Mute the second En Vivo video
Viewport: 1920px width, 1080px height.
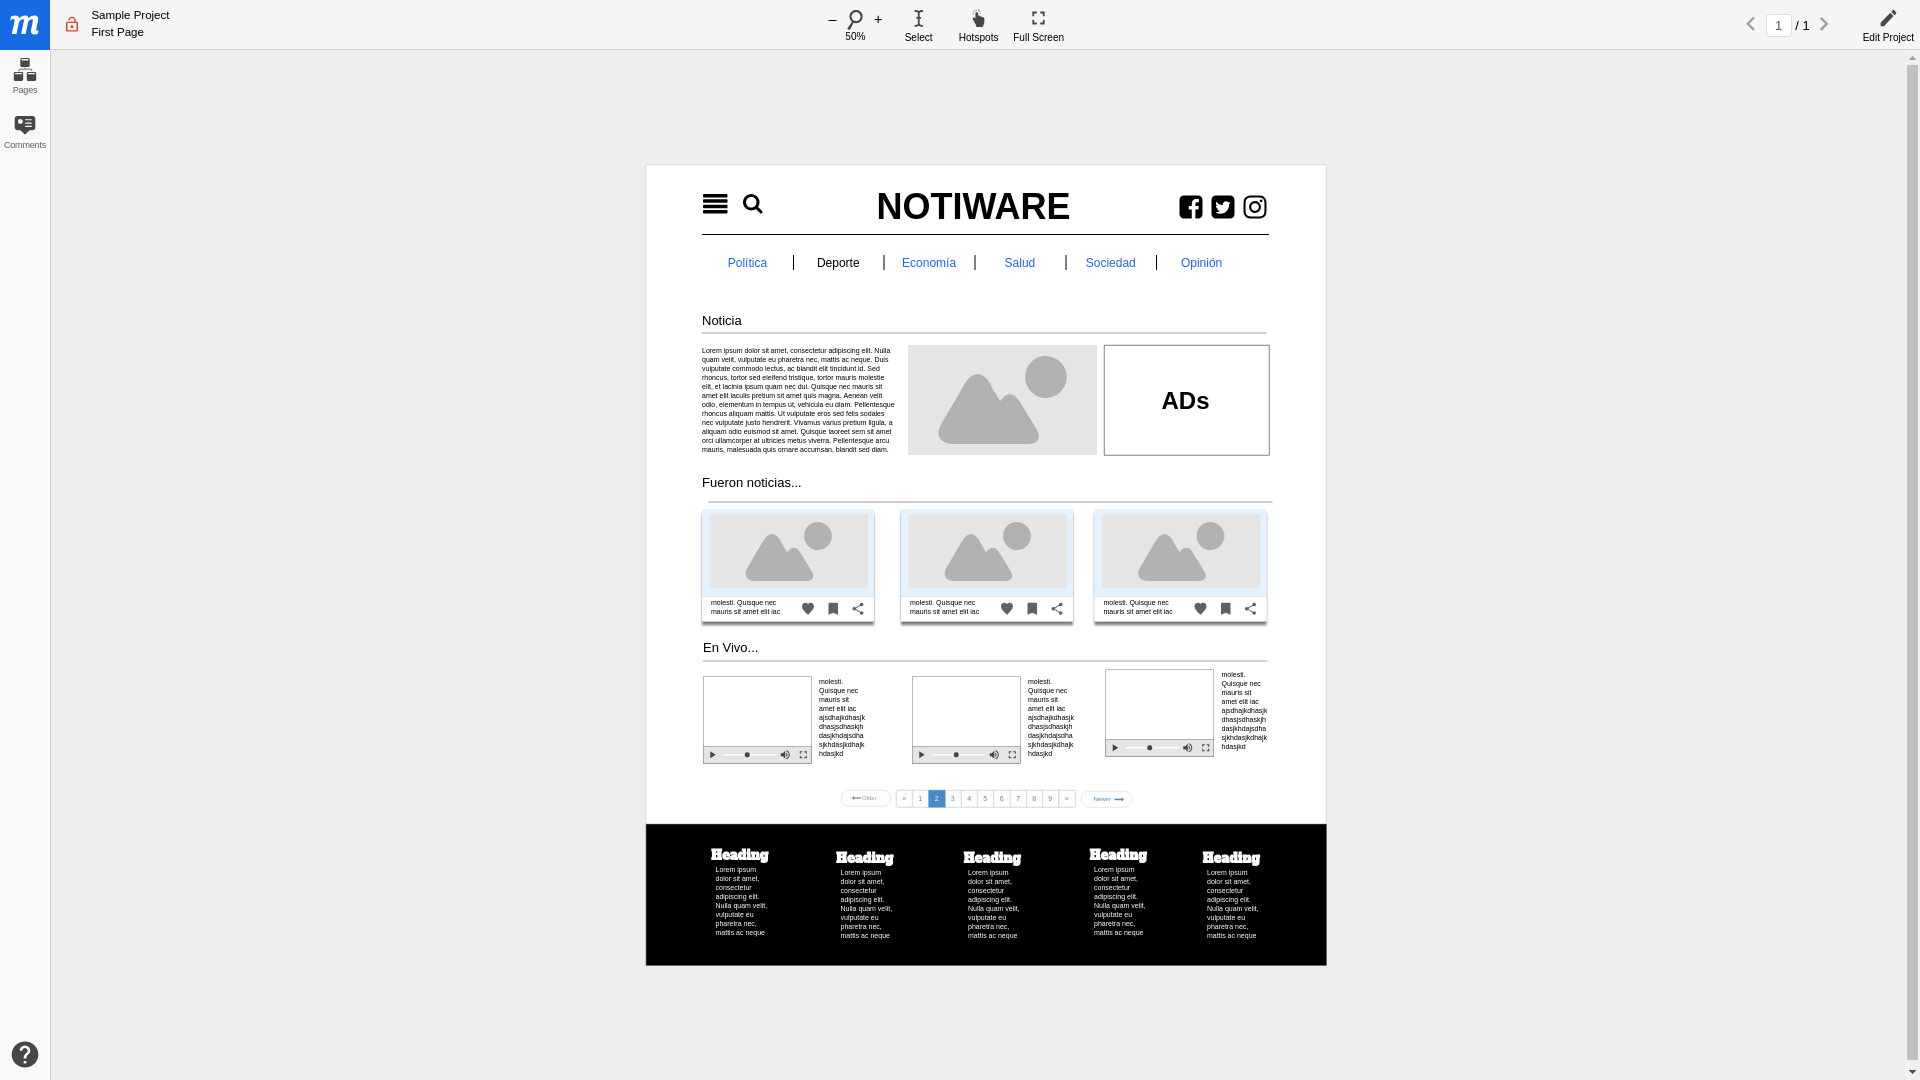(x=994, y=755)
